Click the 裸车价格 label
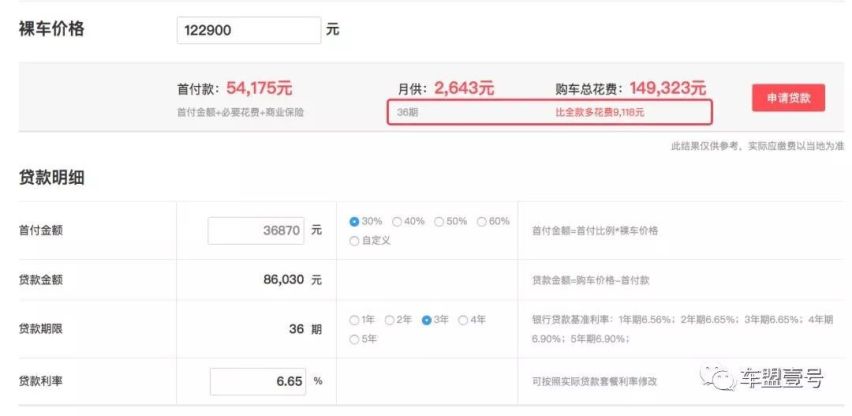 point(52,29)
